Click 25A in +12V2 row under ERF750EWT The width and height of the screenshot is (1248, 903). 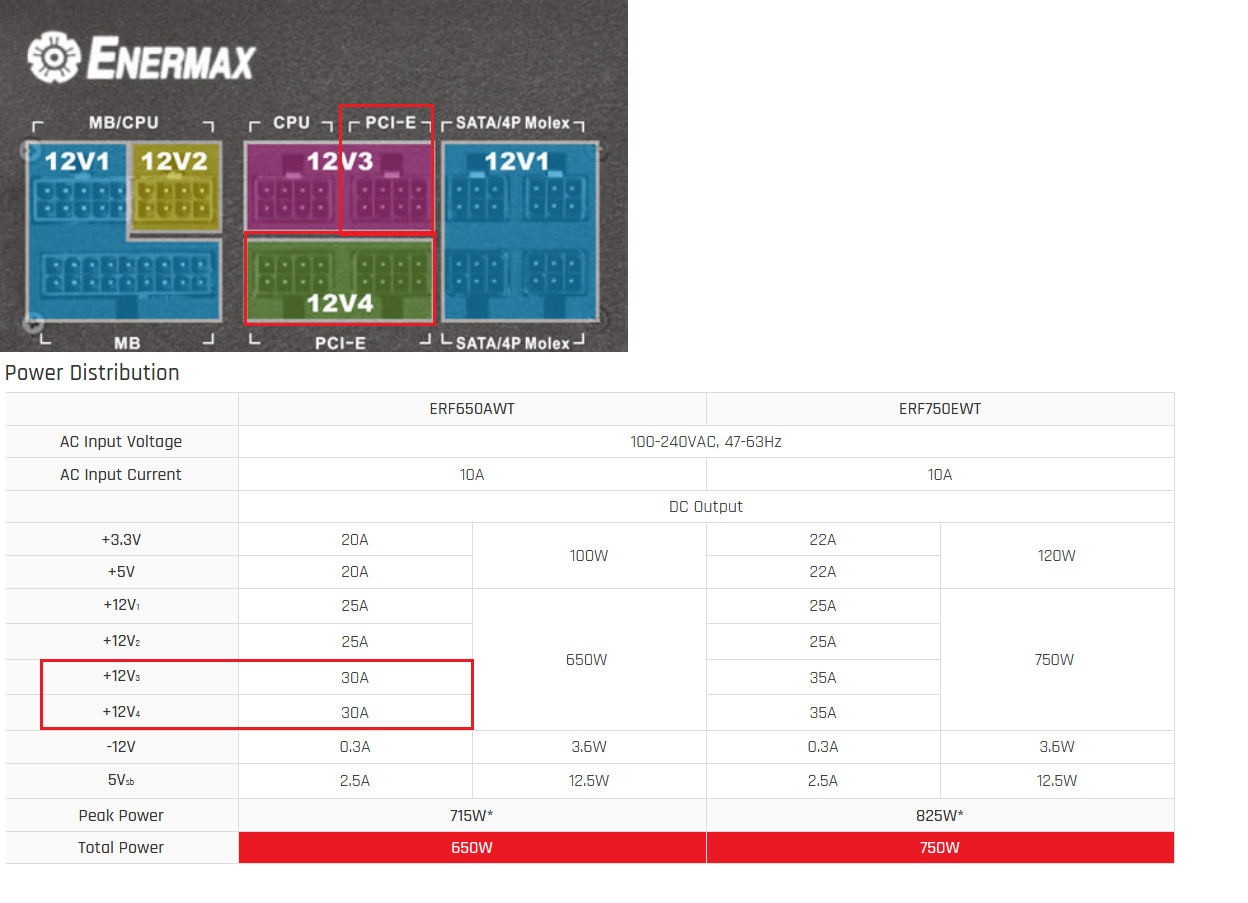pos(823,642)
